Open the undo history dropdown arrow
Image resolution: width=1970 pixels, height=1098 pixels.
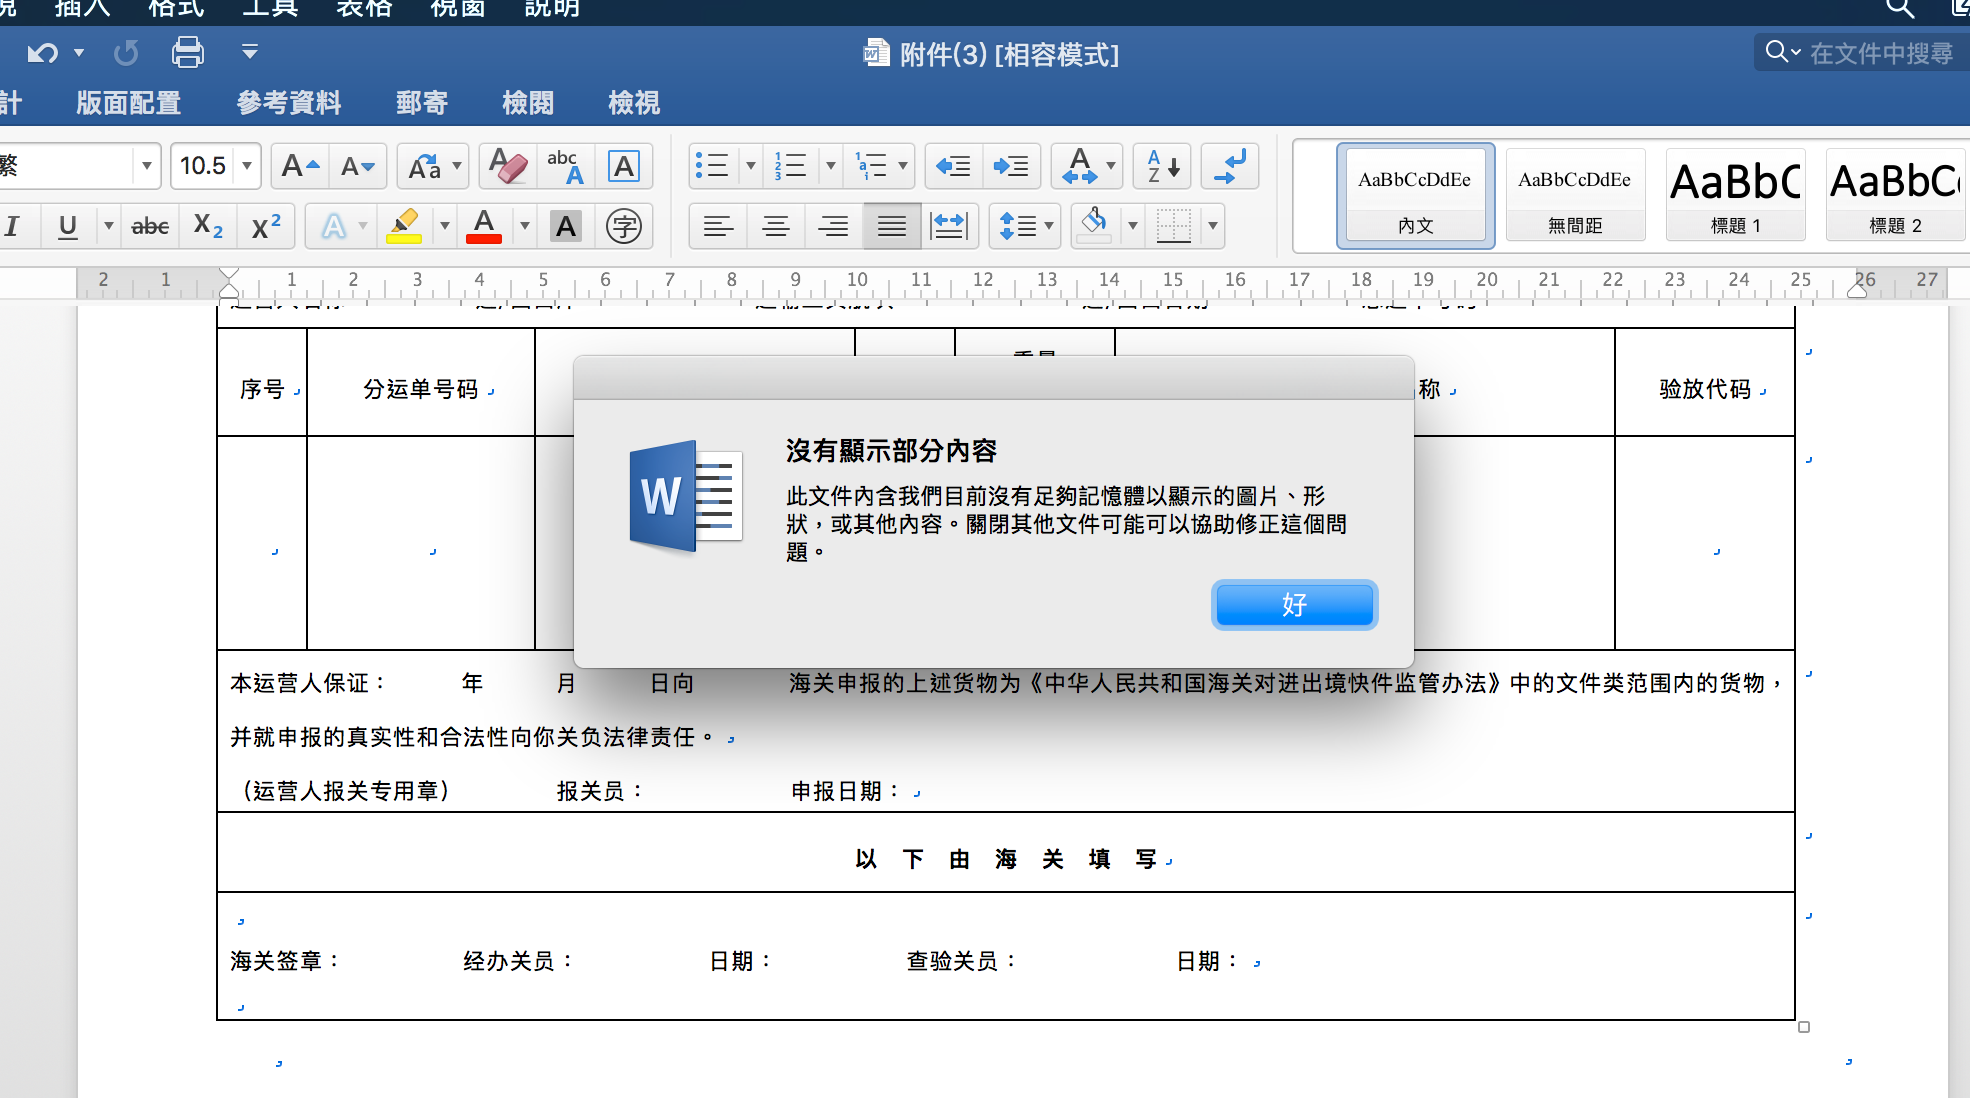[79, 52]
